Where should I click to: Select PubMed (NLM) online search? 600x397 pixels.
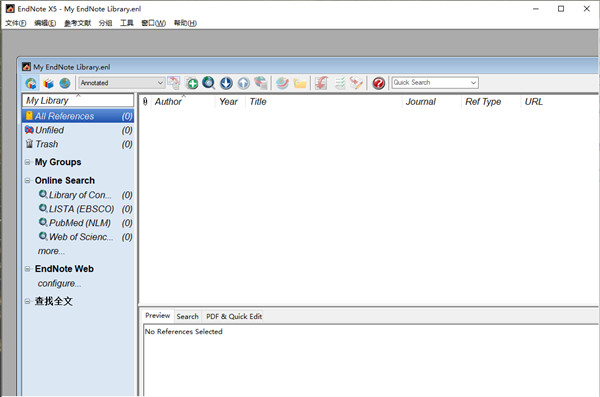[x=85, y=223]
